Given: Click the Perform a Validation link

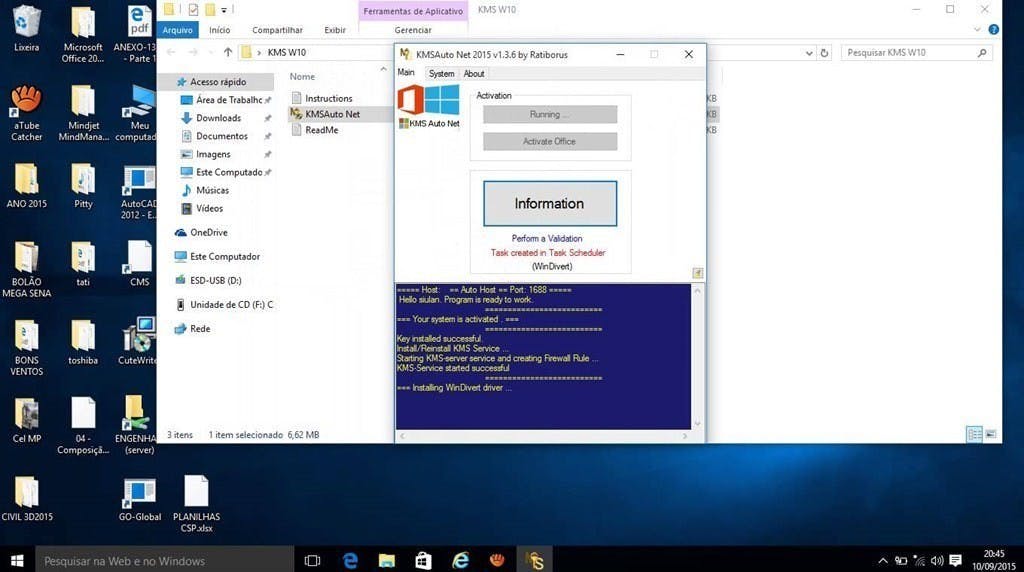Looking at the screenshot, I should tap(547, 238).
